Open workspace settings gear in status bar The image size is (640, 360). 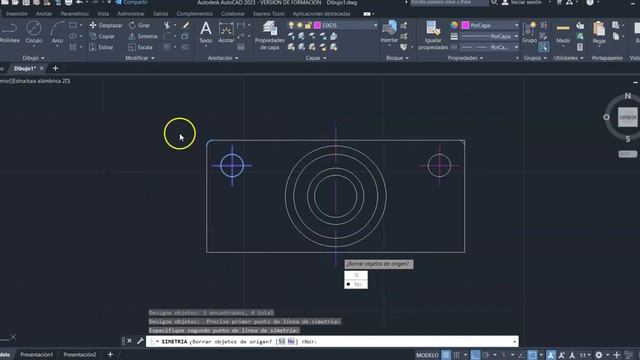[x=599, y=355]
